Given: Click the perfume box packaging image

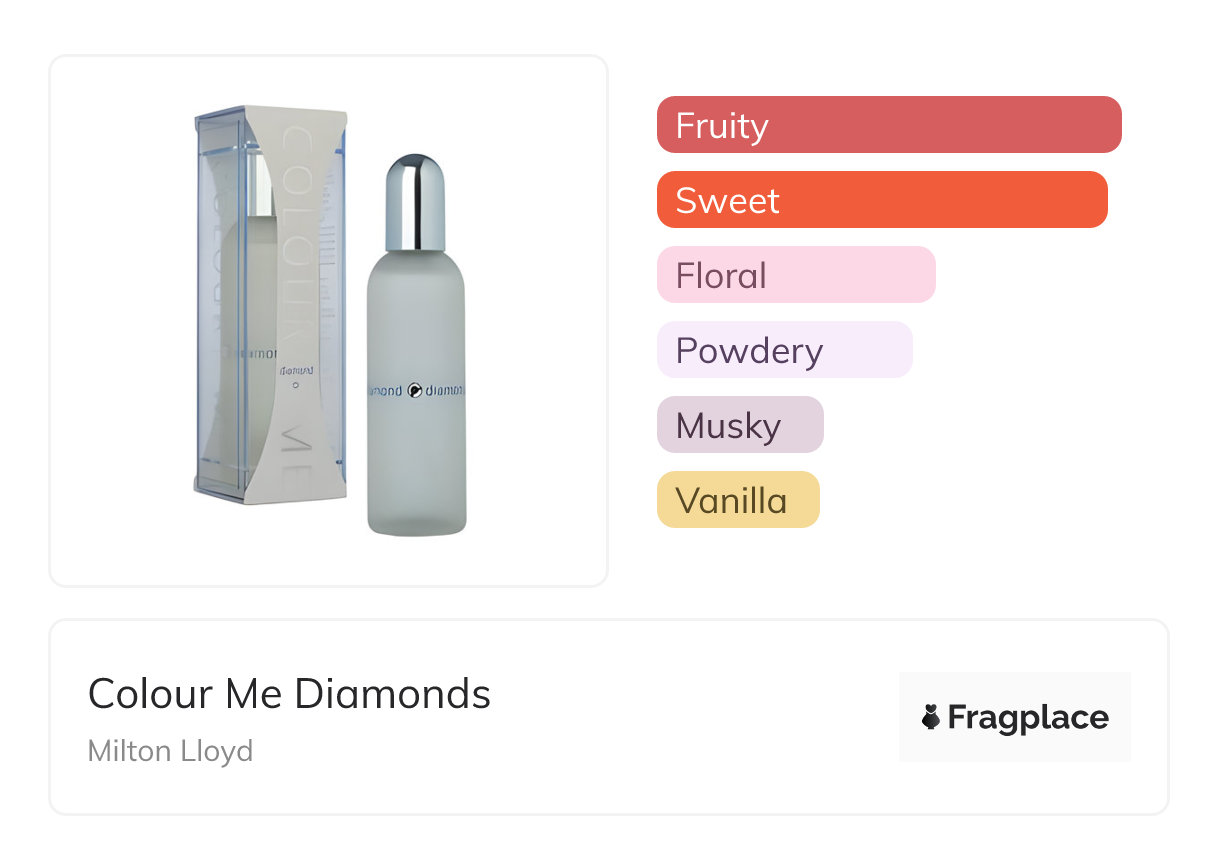Looking at the screenshot, I should click(x=270, y=300).
